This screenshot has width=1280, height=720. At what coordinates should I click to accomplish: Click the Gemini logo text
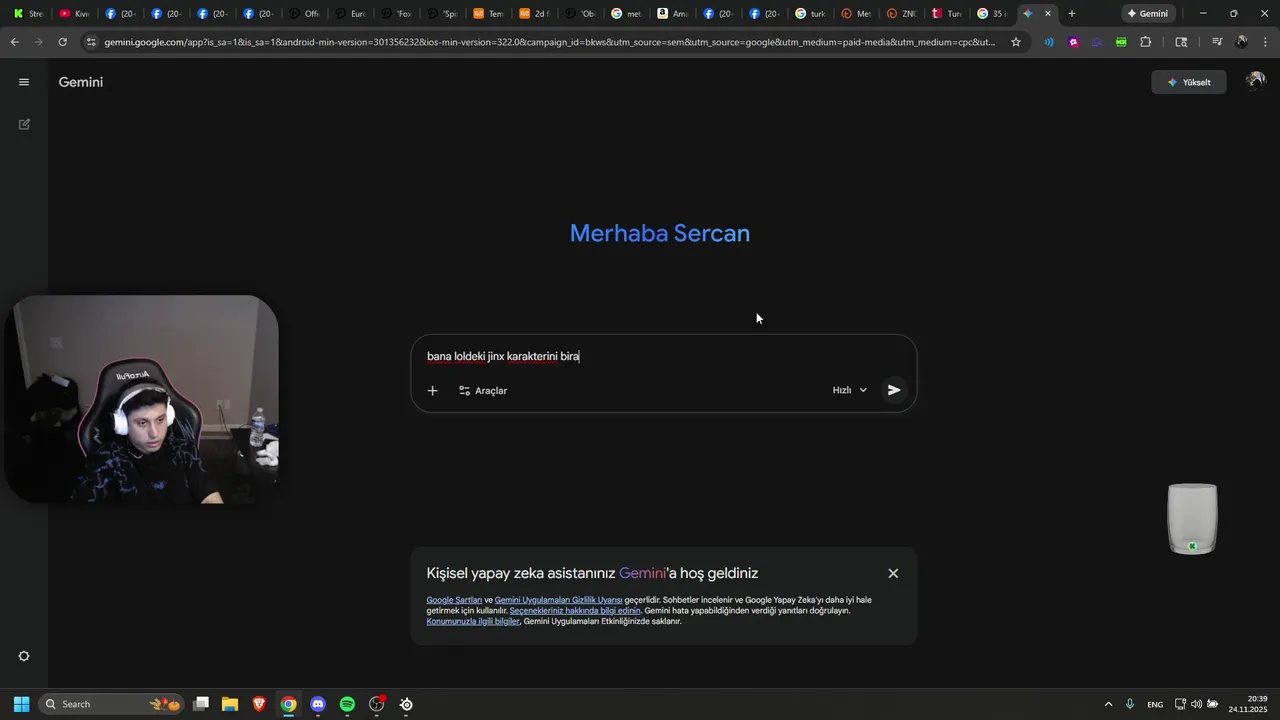(x=81, y=82)
